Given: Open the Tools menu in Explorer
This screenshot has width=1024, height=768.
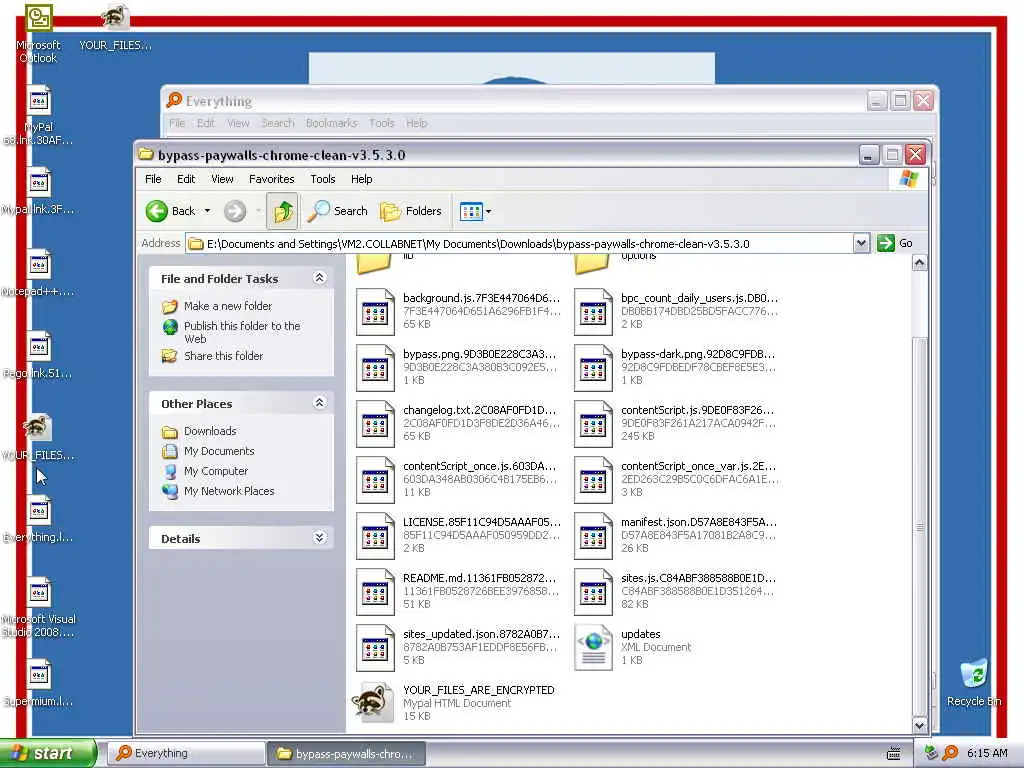Looking at the screenshot, I should click(323, 179).
